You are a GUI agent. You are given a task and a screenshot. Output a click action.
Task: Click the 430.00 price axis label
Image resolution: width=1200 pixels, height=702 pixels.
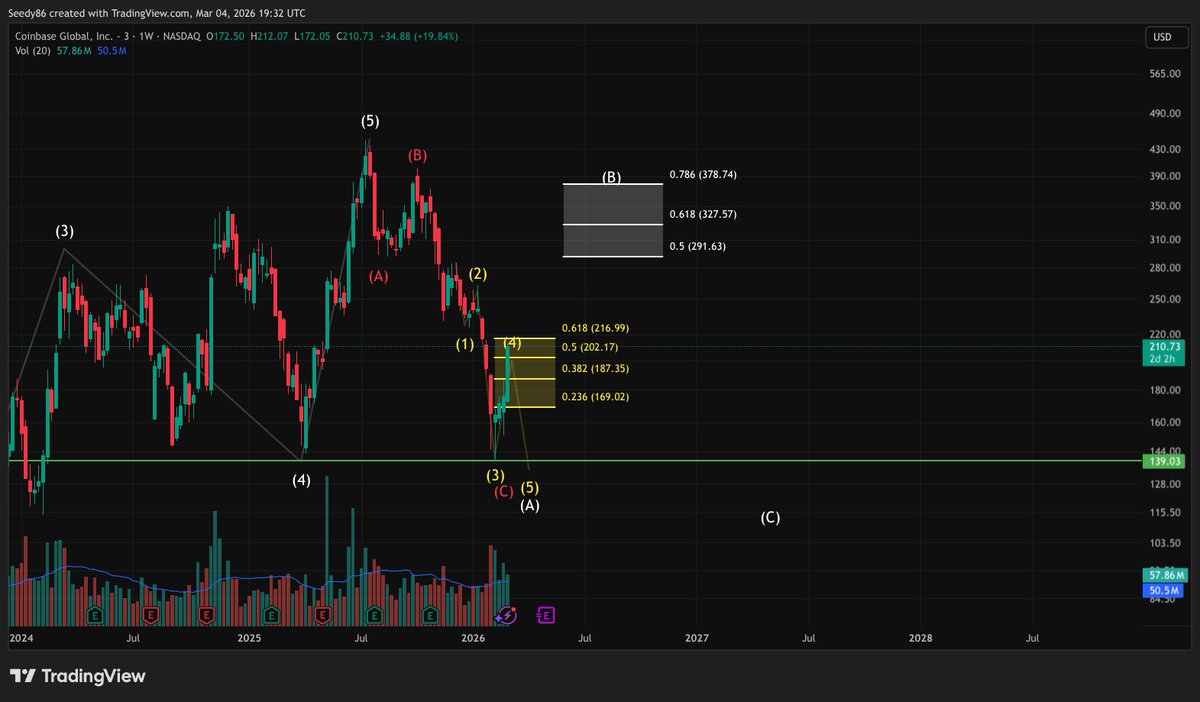click(1164, 149)
